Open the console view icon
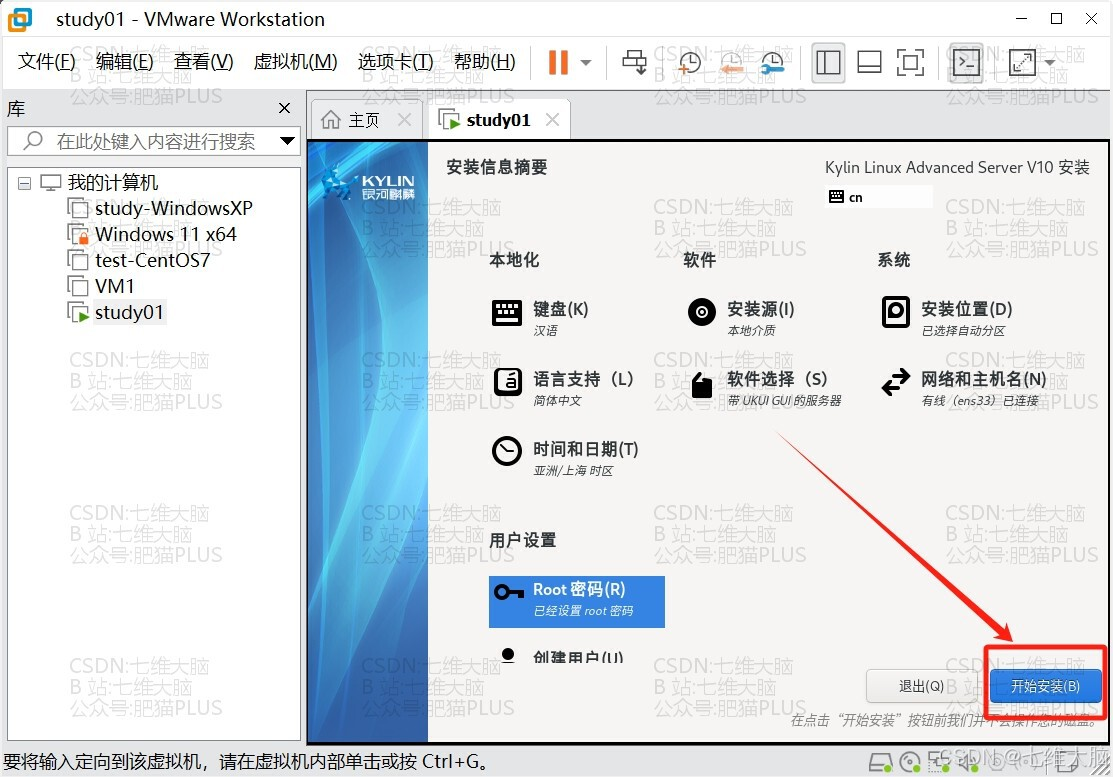This screenshot has height=777, width=1113. point(966,62)
